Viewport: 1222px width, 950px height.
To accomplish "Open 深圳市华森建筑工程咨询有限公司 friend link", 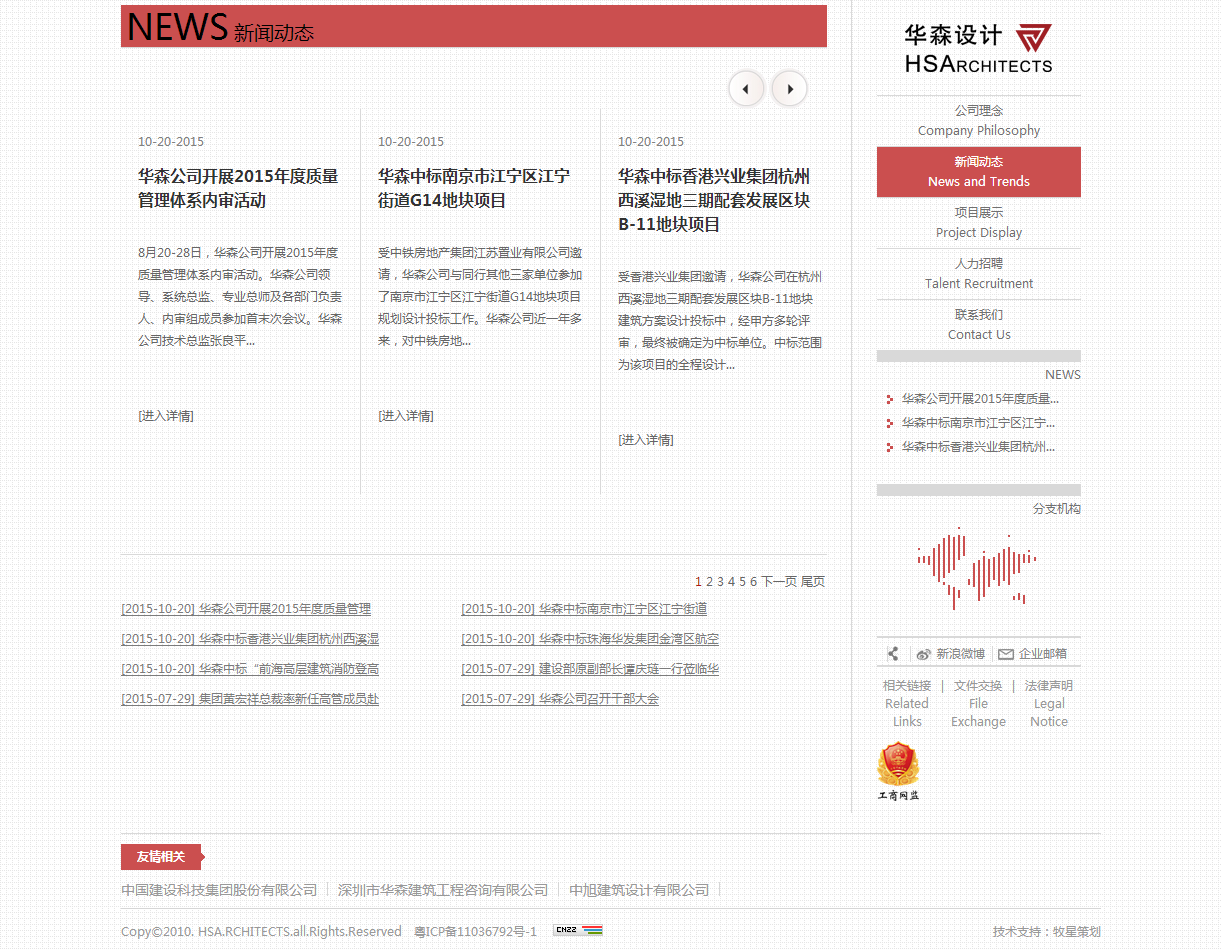I will pos(443,890).
